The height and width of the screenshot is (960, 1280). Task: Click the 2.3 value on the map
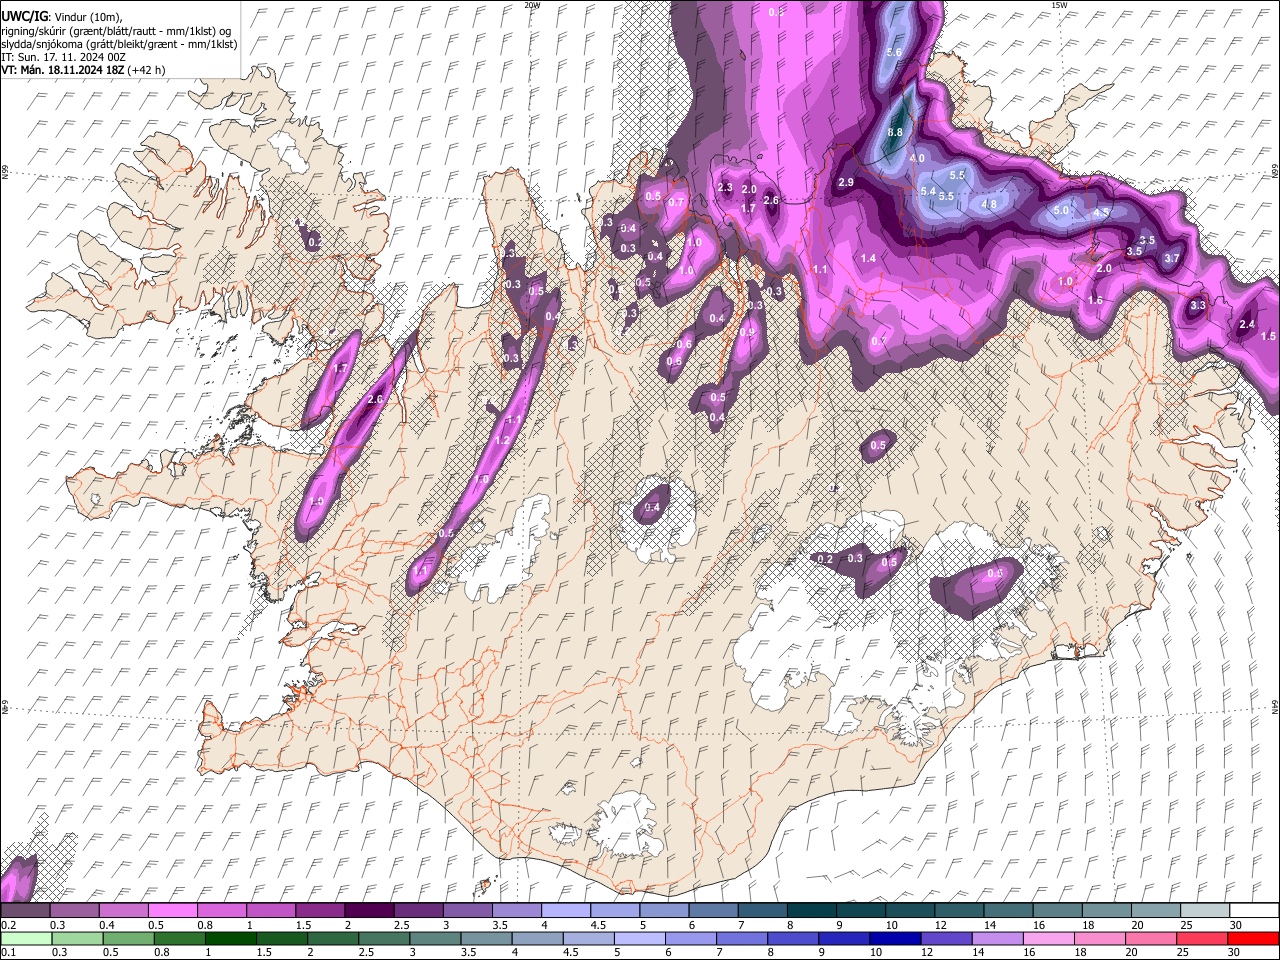click(x=726, y=187)
